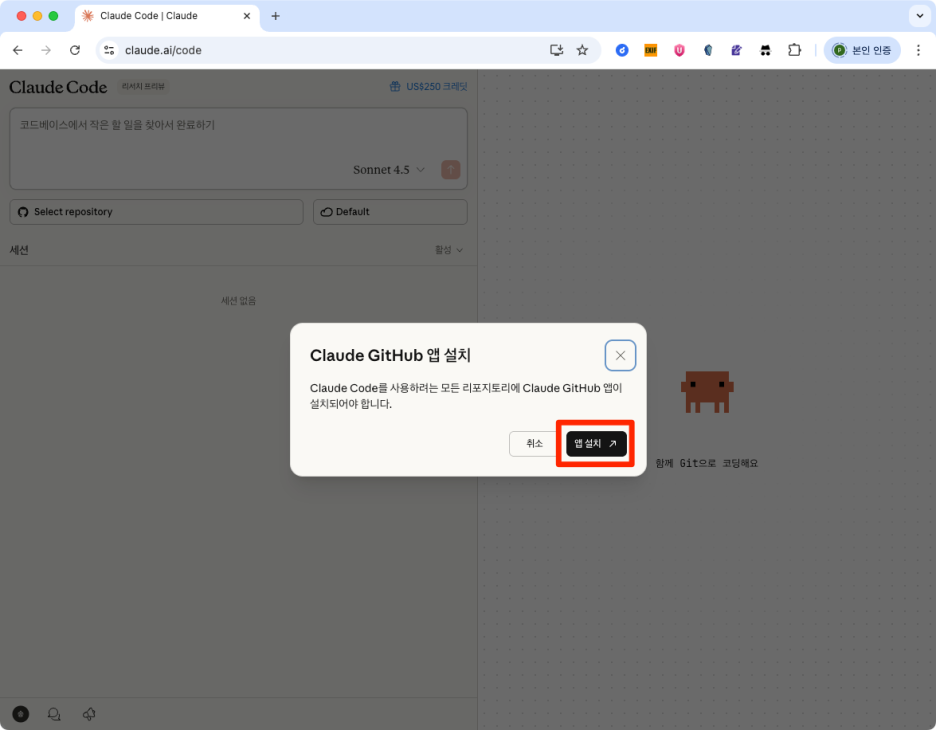The height and width of the screenshot is (730, 936).
Task: Click the macOS green fullscreen button
Action: [x=53, y=16]
